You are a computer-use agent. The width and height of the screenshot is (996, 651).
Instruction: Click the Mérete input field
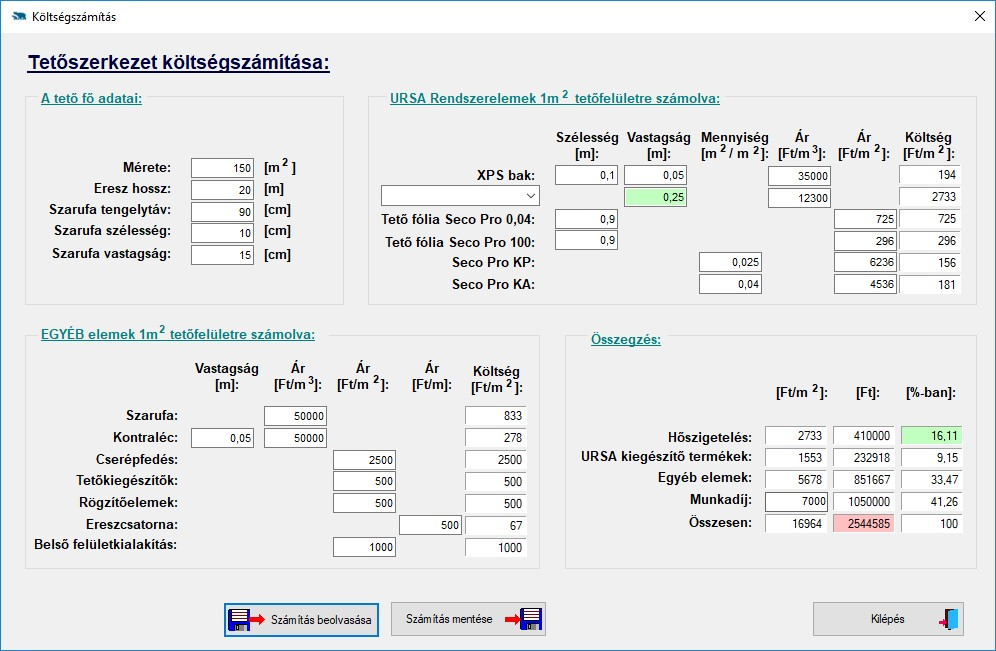point(224,168)
